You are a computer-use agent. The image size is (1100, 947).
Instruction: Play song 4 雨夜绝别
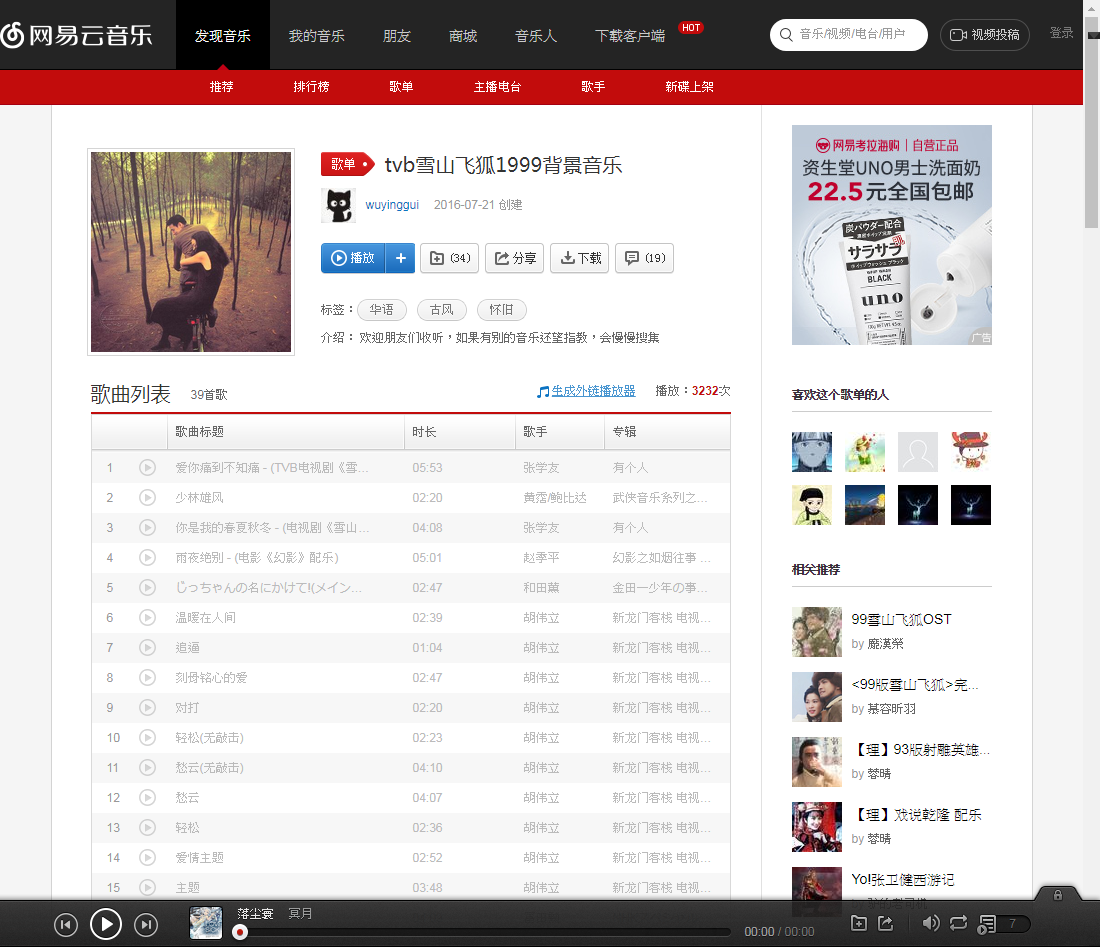[x=147, y=558]
